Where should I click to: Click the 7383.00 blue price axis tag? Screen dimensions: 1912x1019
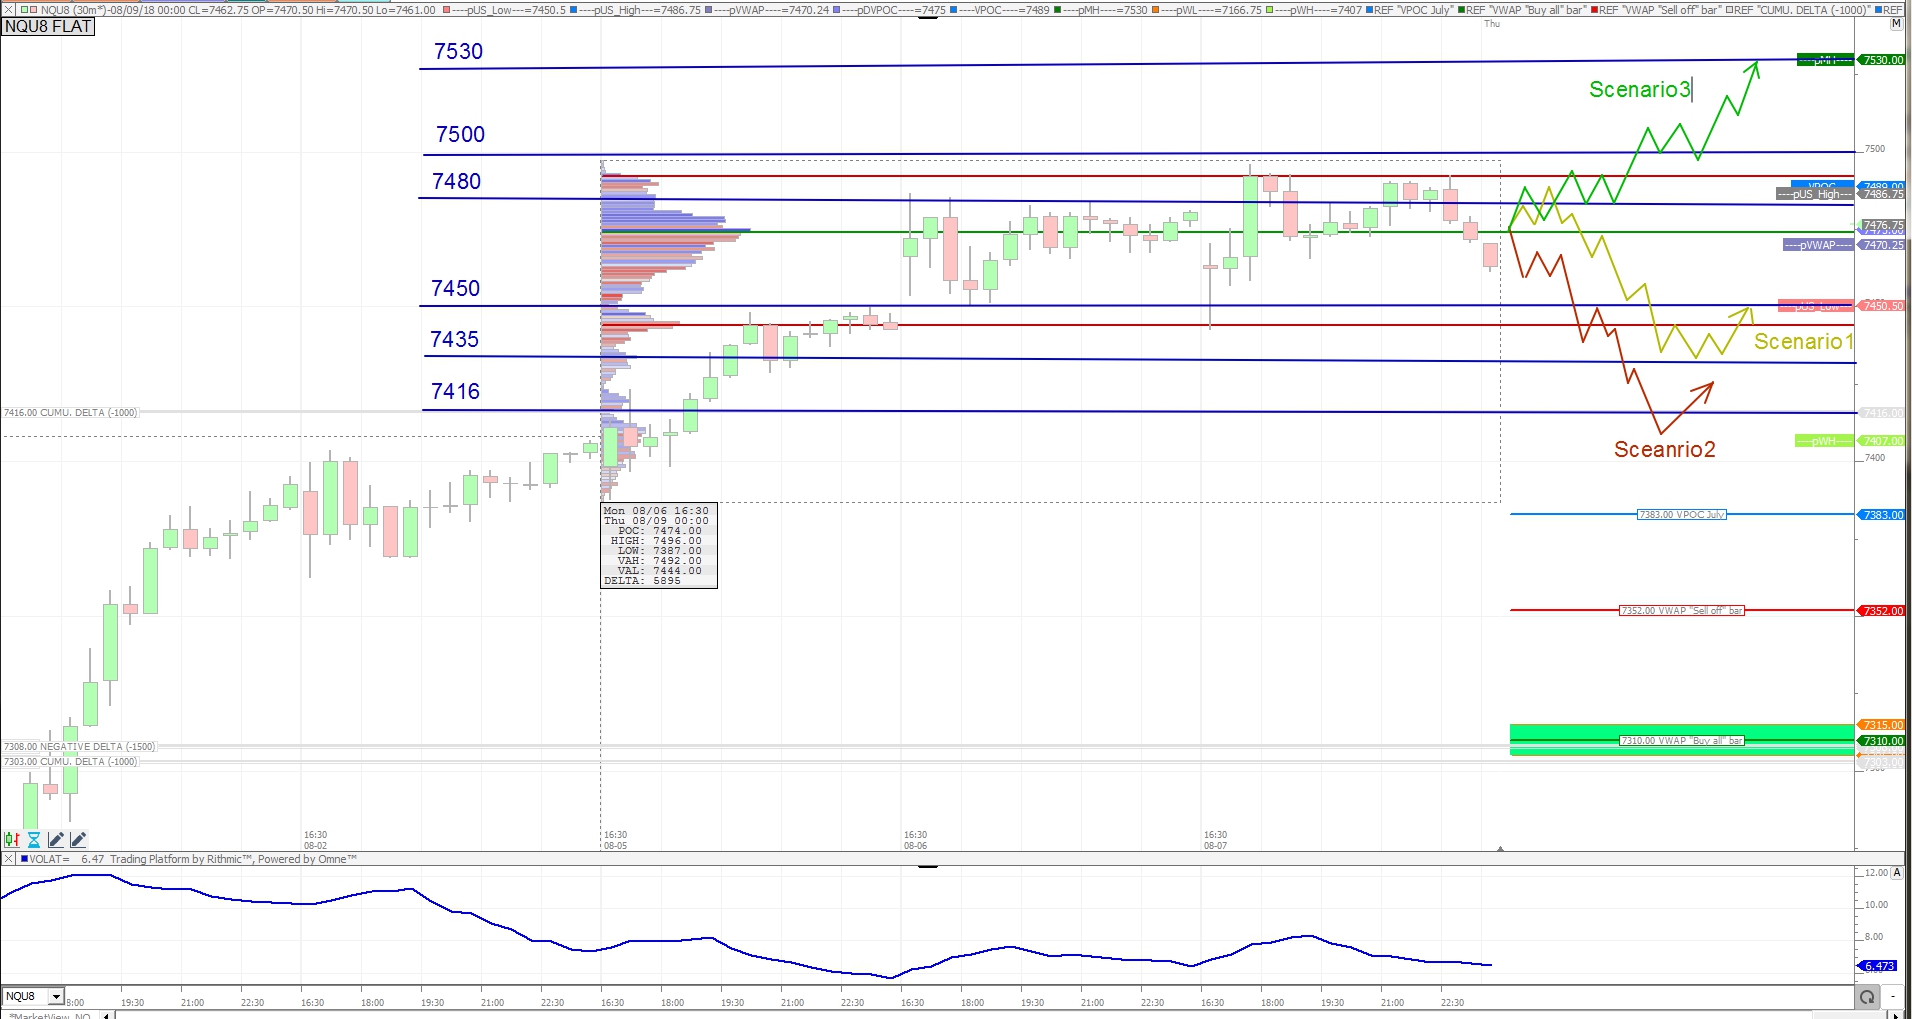tap(1882, 515)
